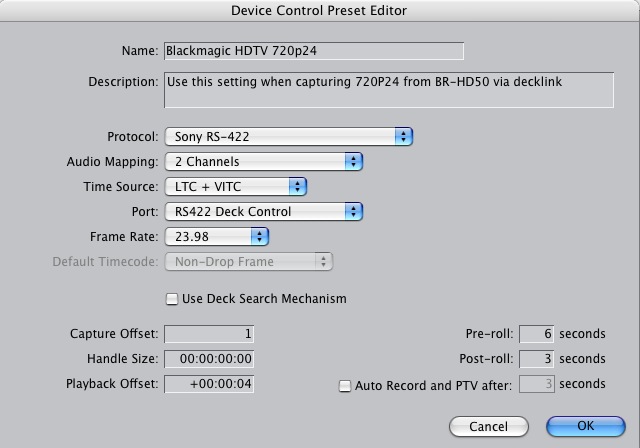Open the Audio Mapping dropdown
Viewport: 640px width, 448px height.
click(x=262, y=161)
